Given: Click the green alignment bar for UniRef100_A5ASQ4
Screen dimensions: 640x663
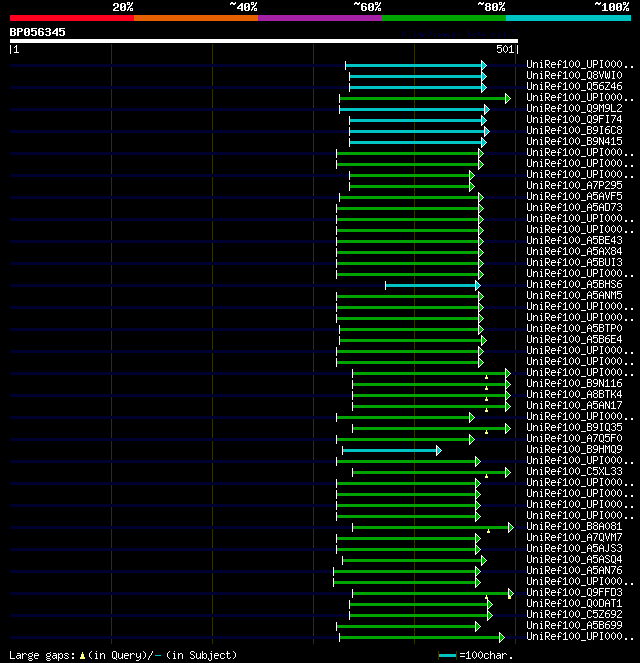Looking at the screenshot, I should point(414,561).
